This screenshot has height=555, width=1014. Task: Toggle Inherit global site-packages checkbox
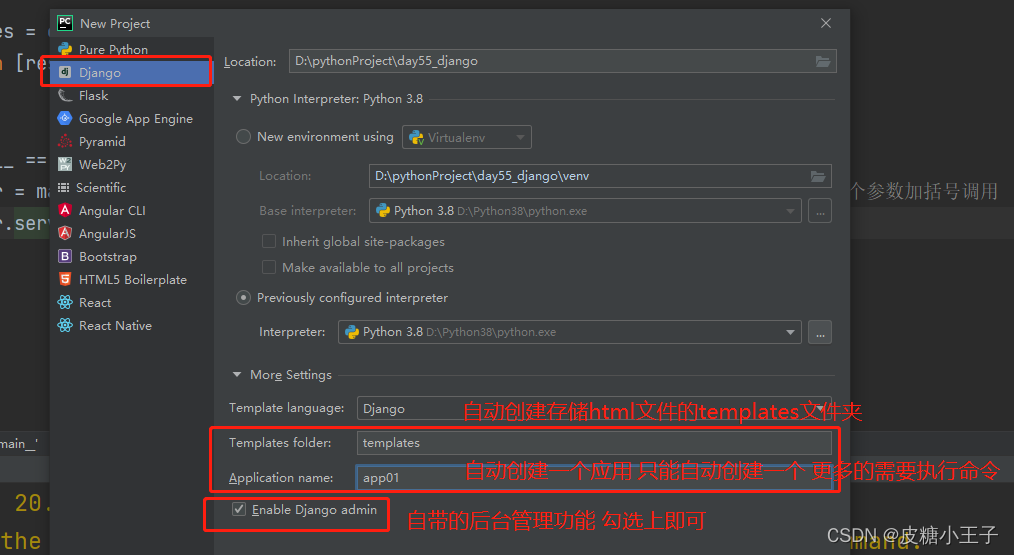[268, 241]
